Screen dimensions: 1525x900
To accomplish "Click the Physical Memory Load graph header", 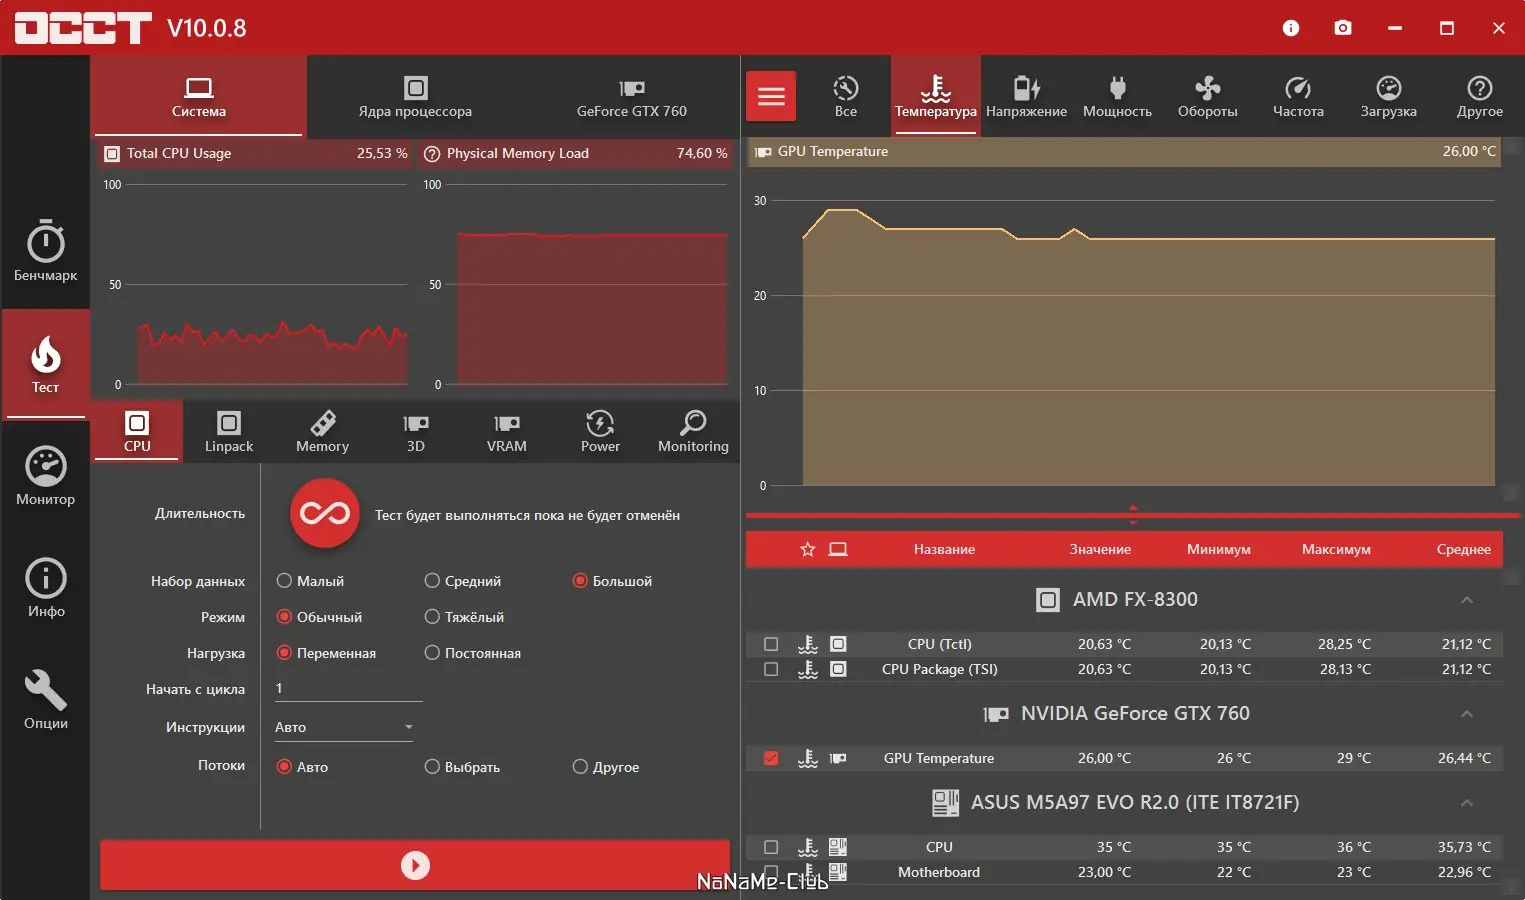I will [575, 153].
